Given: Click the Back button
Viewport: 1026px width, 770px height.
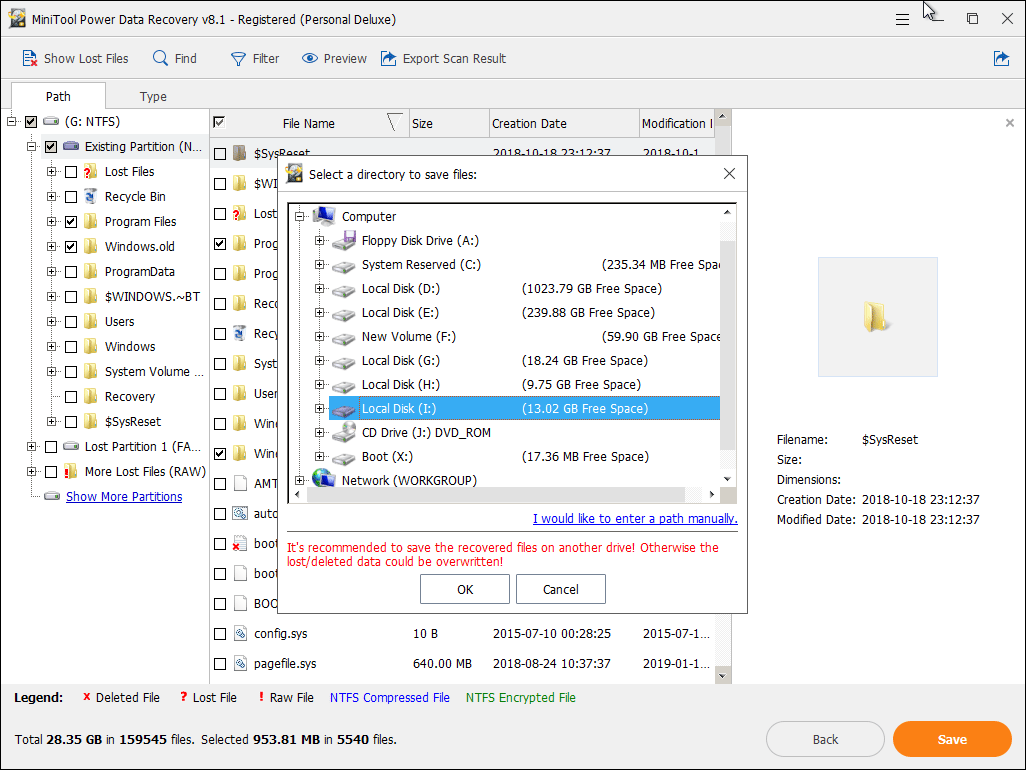Looking at the screenshot, I should point(825,739).
